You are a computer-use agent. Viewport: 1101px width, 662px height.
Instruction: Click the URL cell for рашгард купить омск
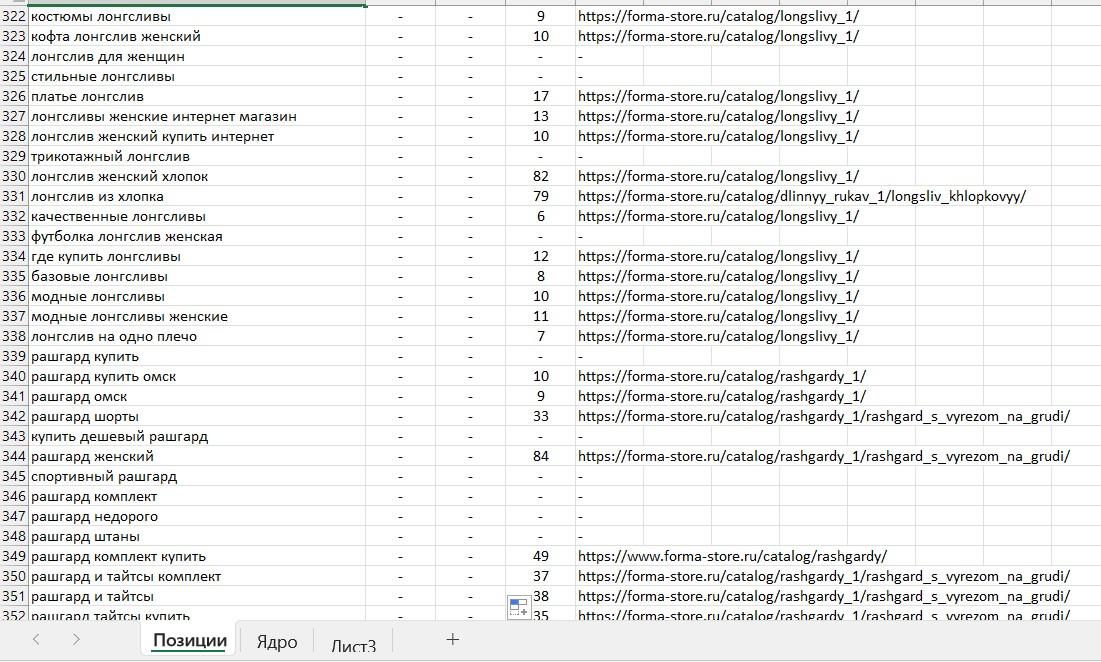point(722,377)
